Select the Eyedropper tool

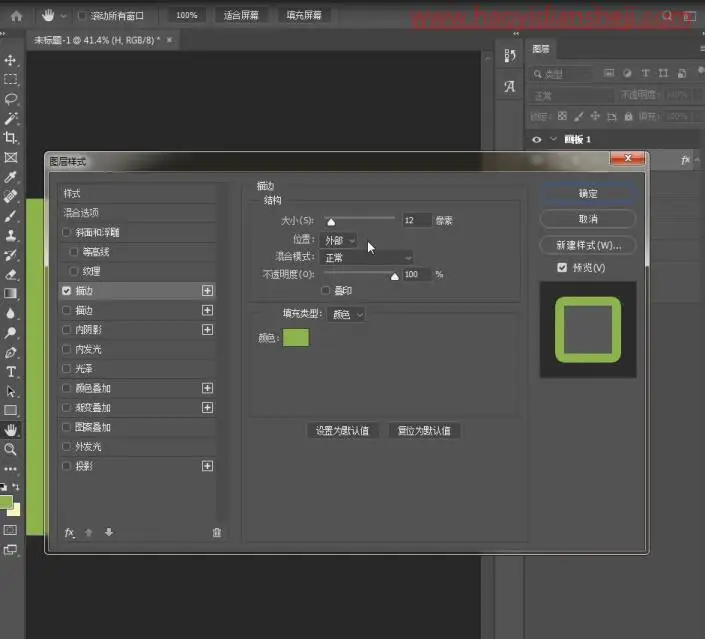tap(10, 177)
